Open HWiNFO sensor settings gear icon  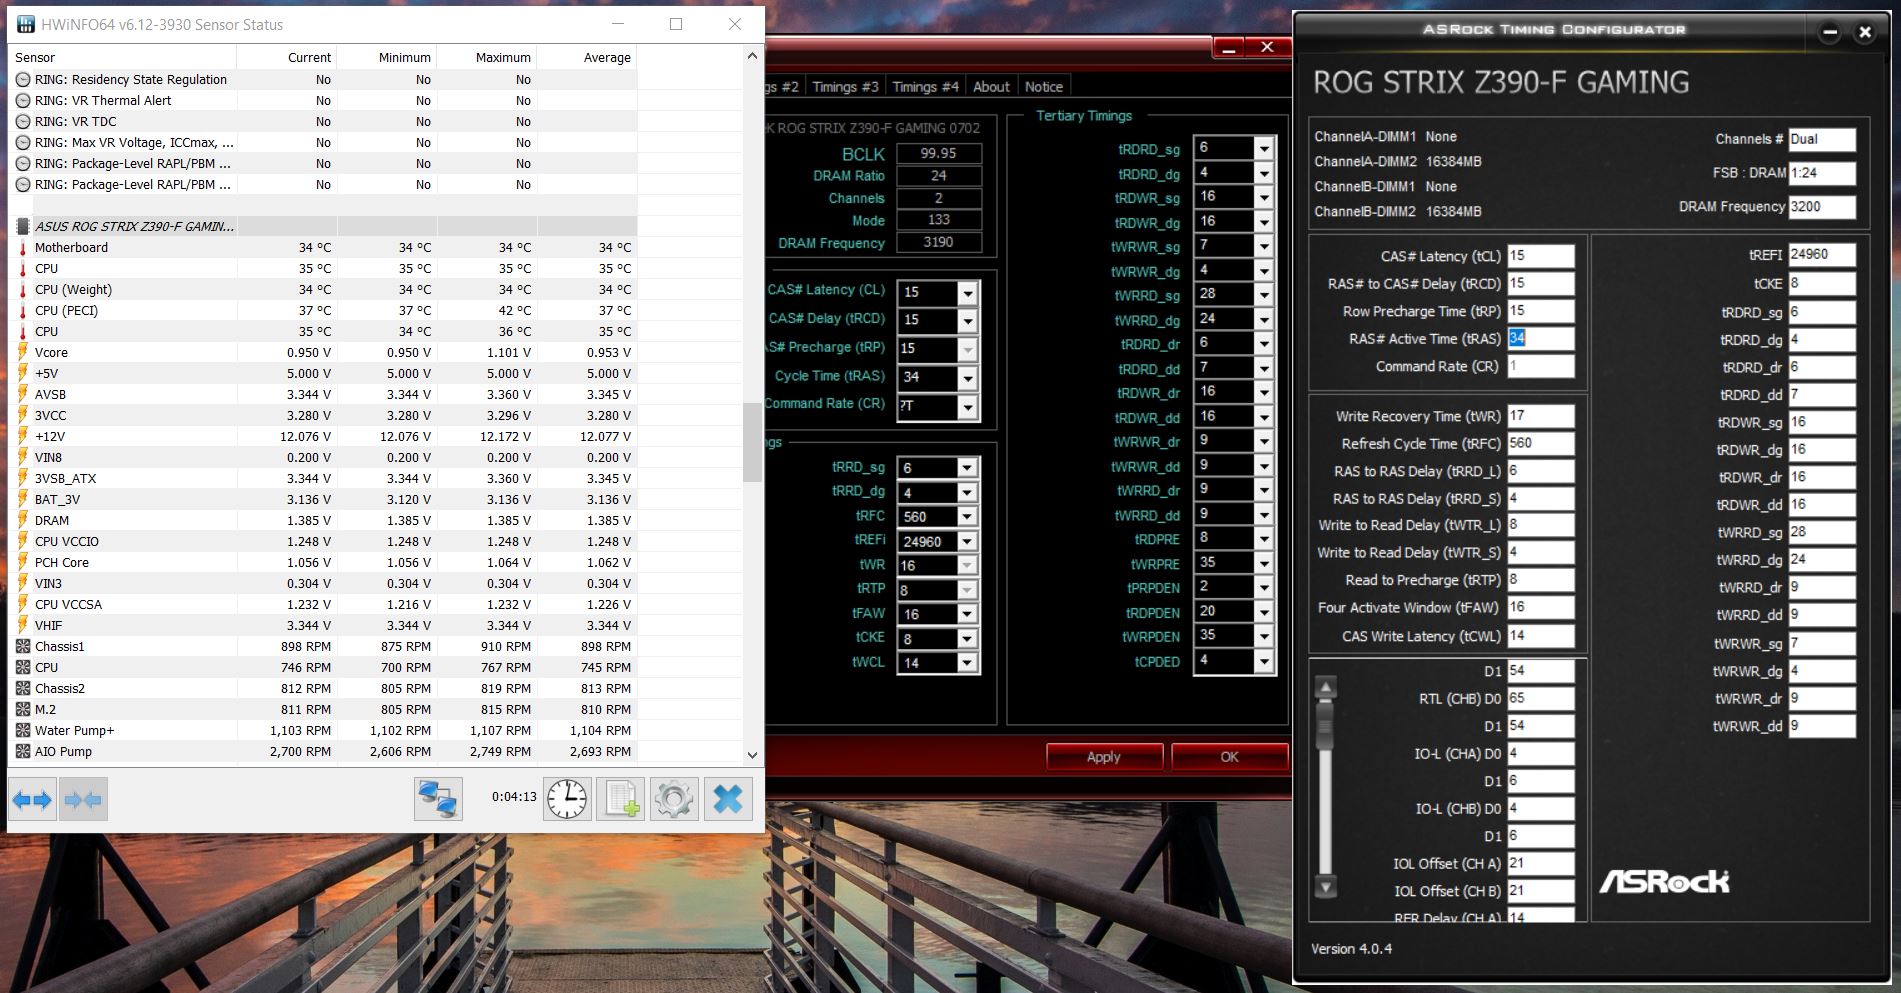674,798
